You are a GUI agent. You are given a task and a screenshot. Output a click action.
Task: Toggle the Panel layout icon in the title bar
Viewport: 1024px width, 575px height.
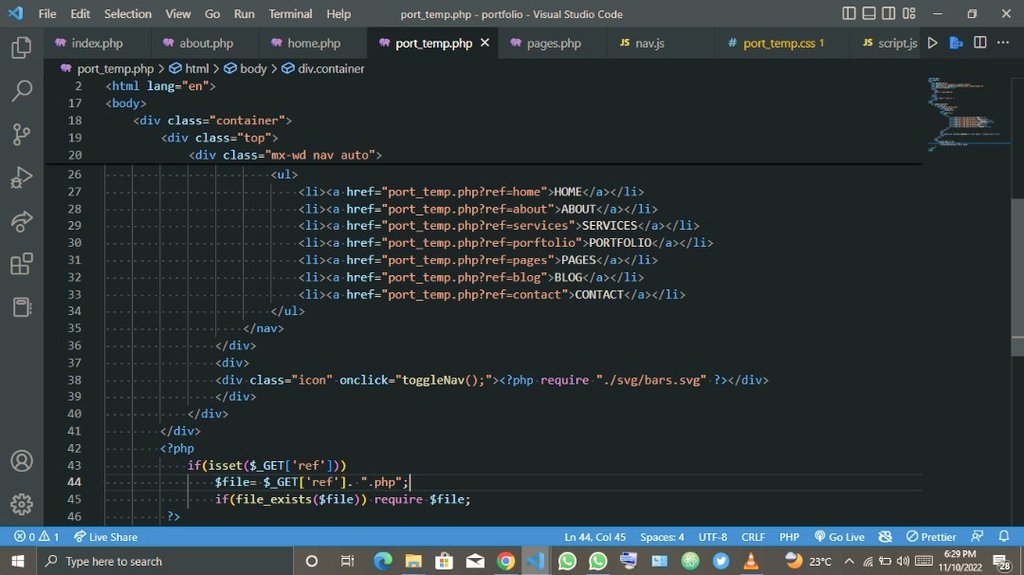pyautogui.click(x=869, y=13)
